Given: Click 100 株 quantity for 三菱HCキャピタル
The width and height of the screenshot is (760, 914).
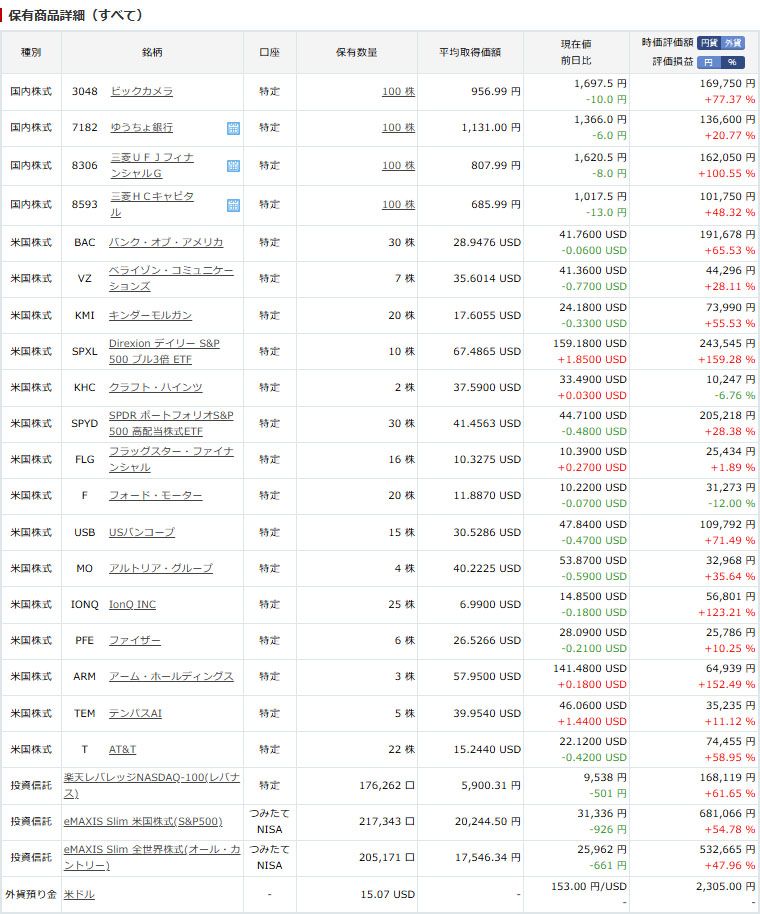Looking at the screenshot, I should pos(398,204).
